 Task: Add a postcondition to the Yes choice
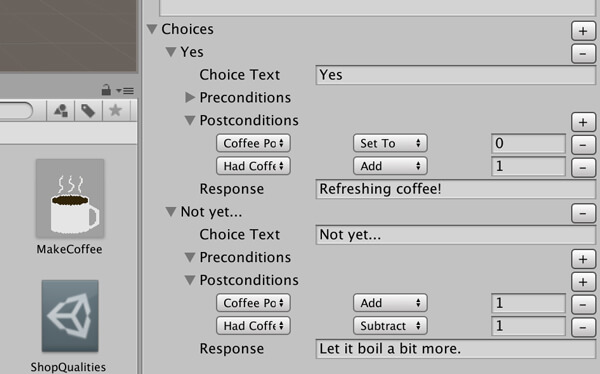point(583,122)
